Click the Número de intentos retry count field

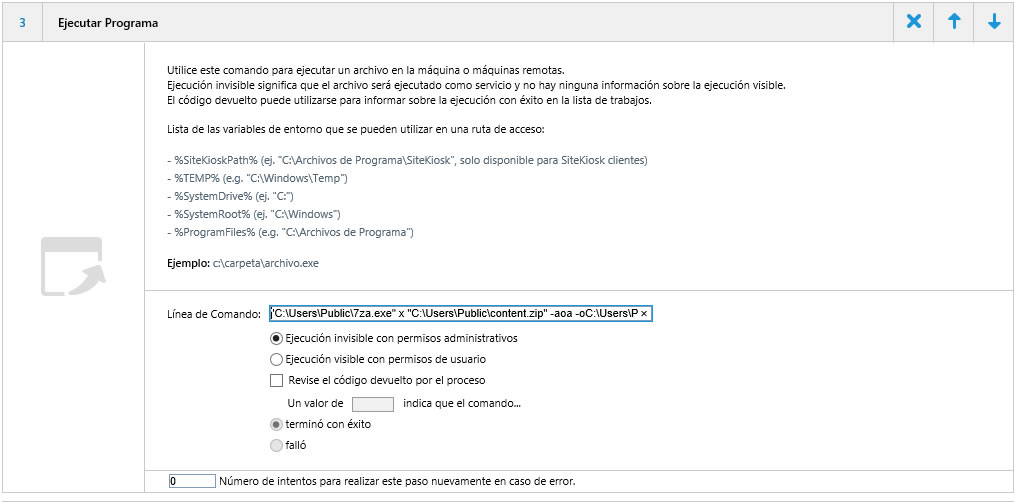pyautogui.click(x=192, y=481)
